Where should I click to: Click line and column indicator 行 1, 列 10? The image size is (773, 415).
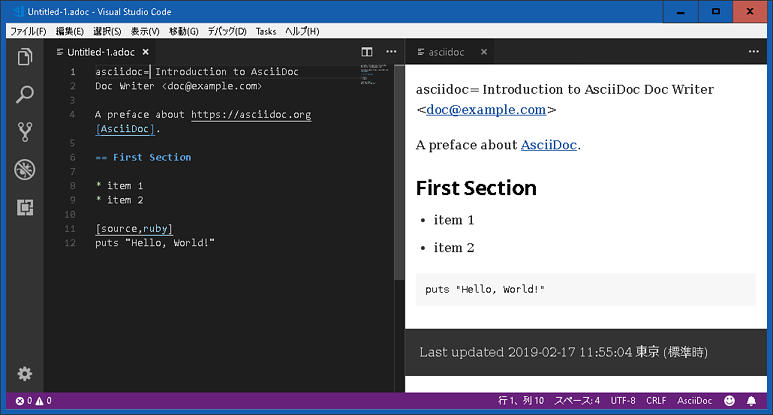click(x=521, y=401)
